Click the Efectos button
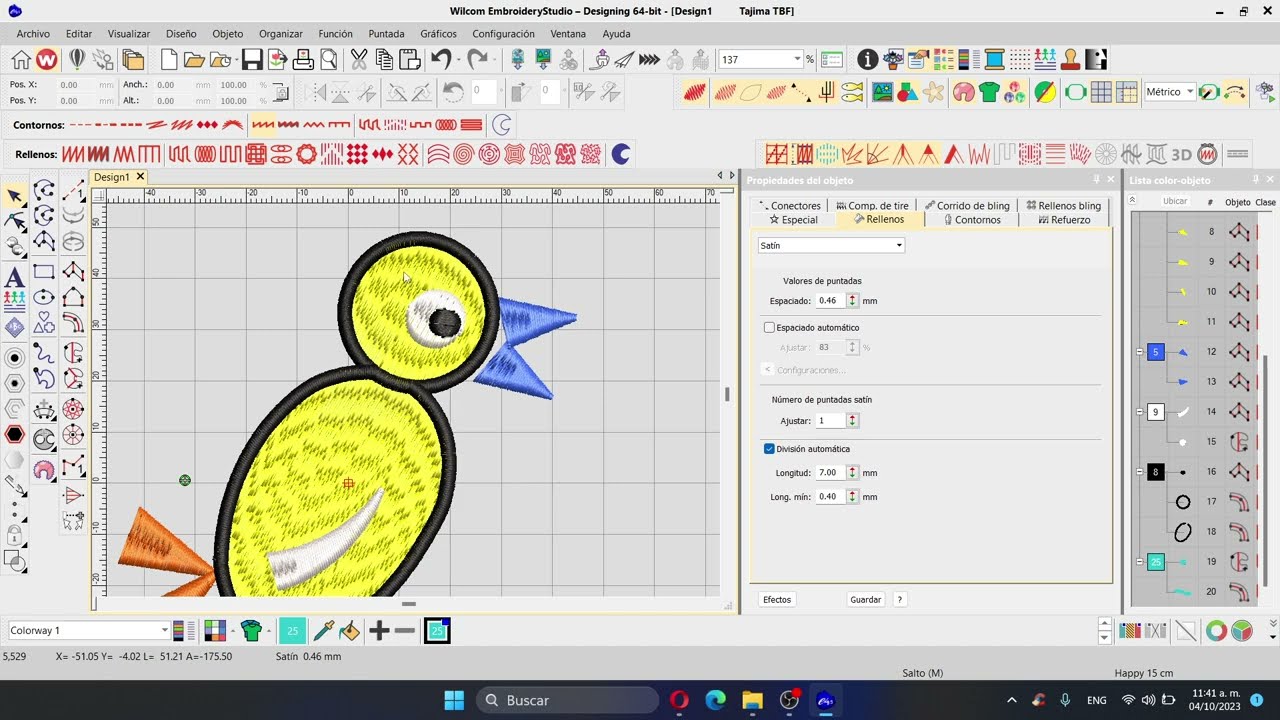Viewport: 1280px width, 720px height. tap(777, 600)
